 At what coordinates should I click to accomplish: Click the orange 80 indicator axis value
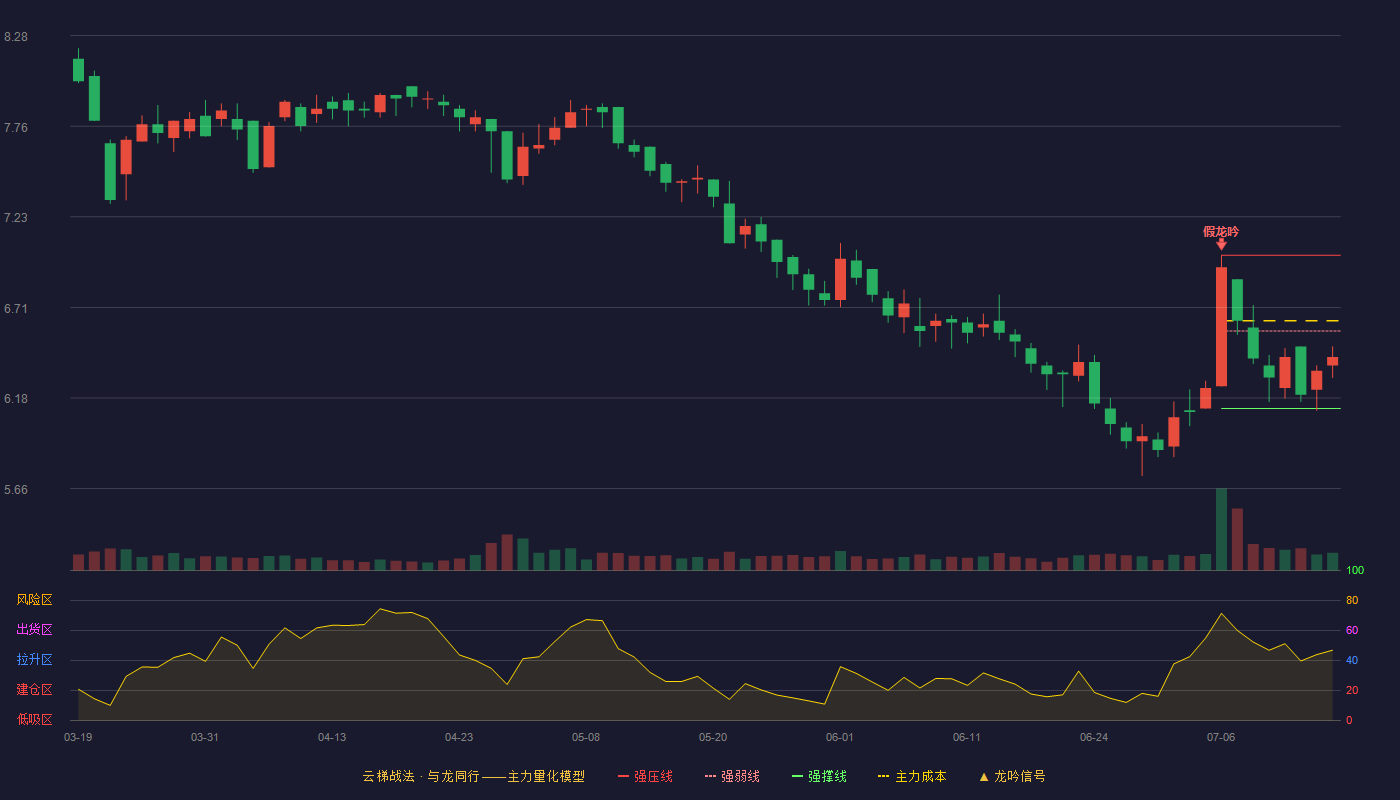(1352, 600)
